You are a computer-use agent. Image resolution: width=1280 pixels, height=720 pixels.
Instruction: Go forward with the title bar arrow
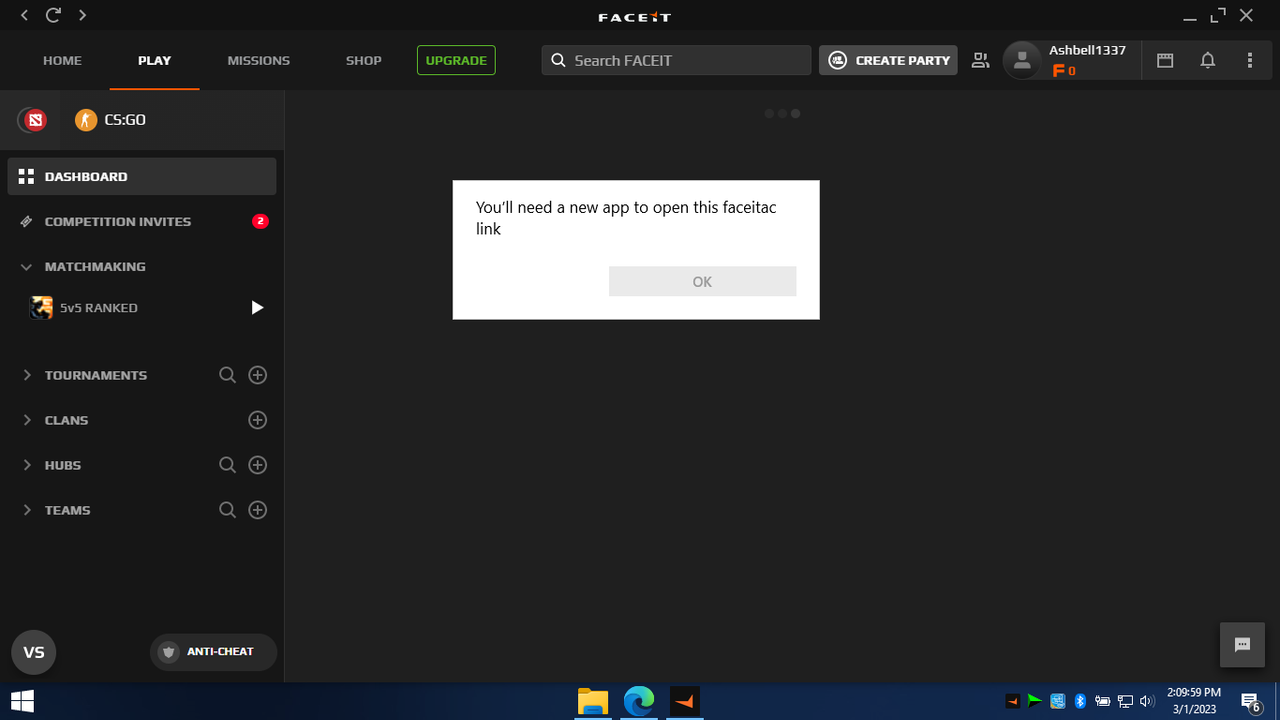click(x=82, y=15)
